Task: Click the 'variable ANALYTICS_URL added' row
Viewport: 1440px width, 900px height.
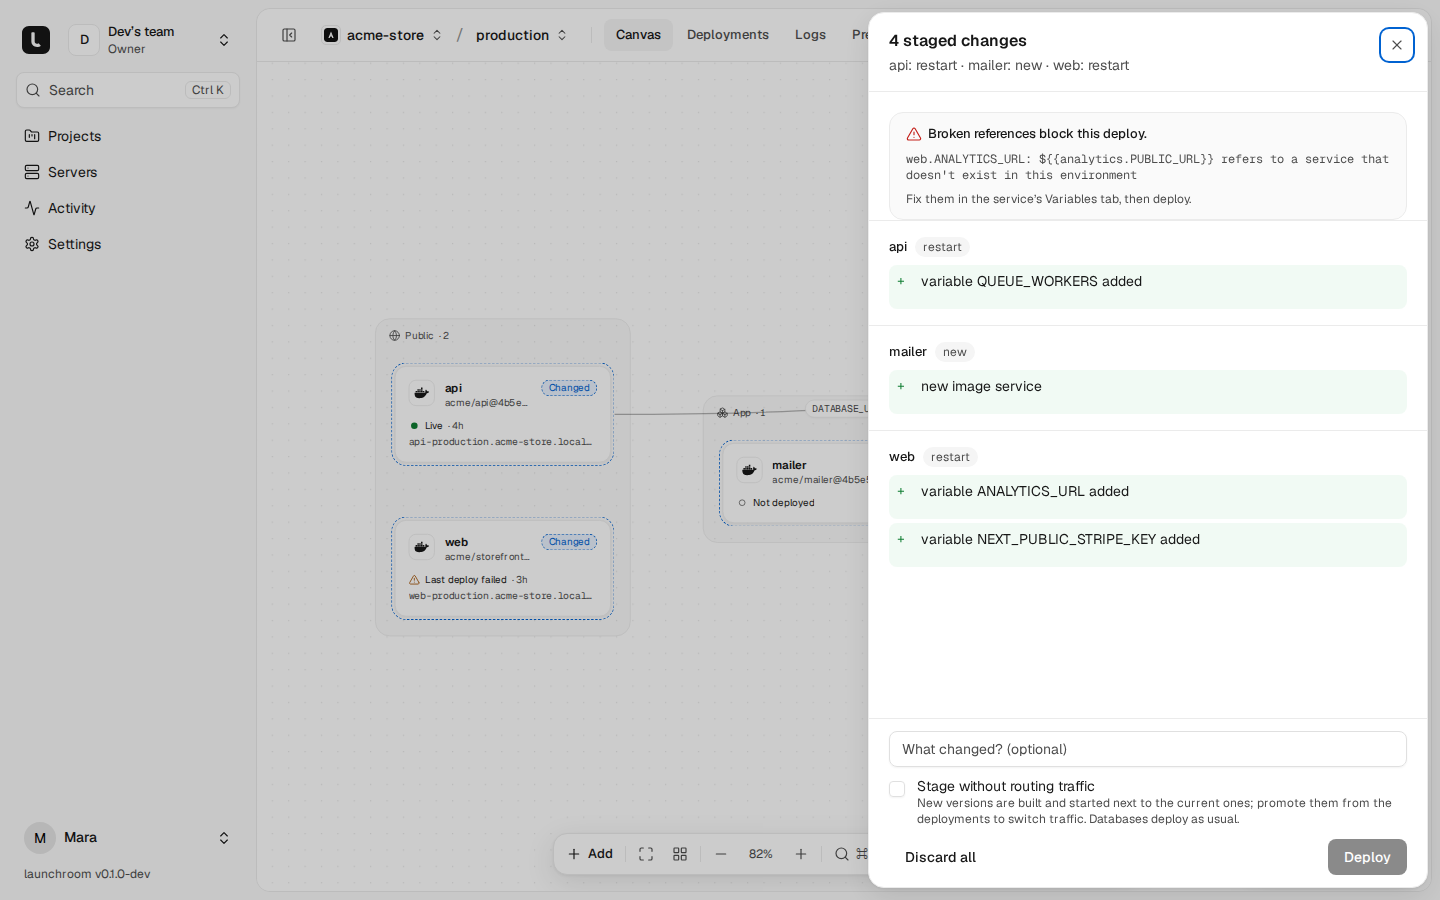Action: (1148, 497)
